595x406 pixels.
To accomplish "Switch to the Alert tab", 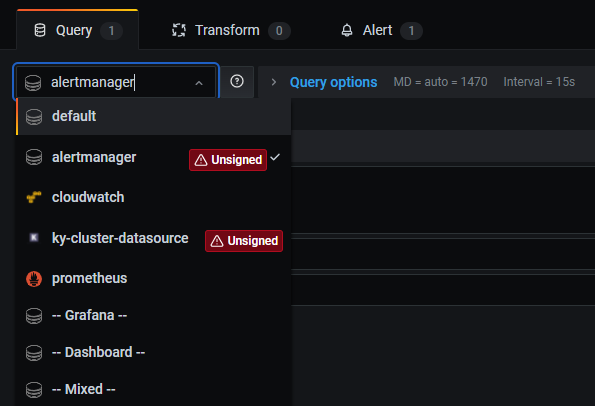I will click(x=381, y=30).
